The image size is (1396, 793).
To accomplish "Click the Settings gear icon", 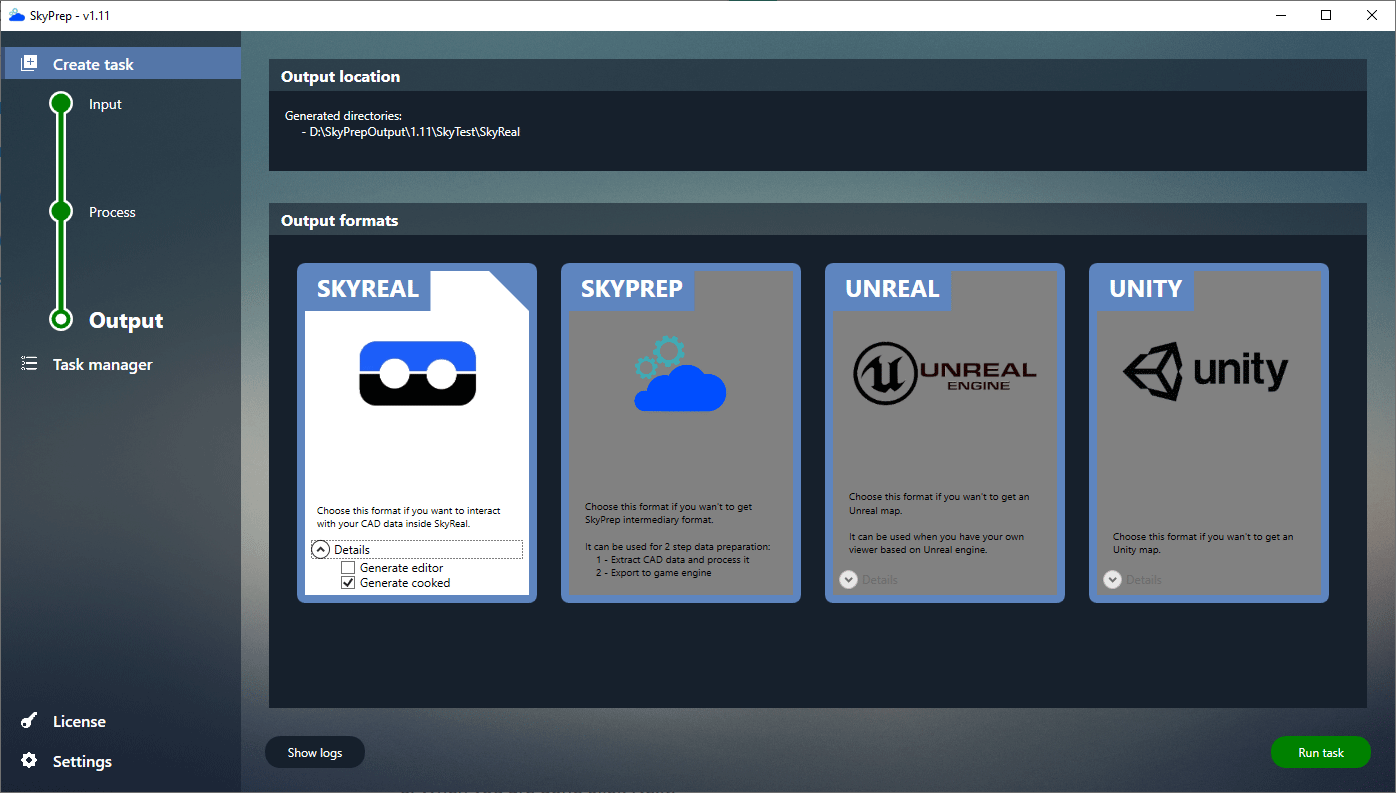I will click(29, 761).
